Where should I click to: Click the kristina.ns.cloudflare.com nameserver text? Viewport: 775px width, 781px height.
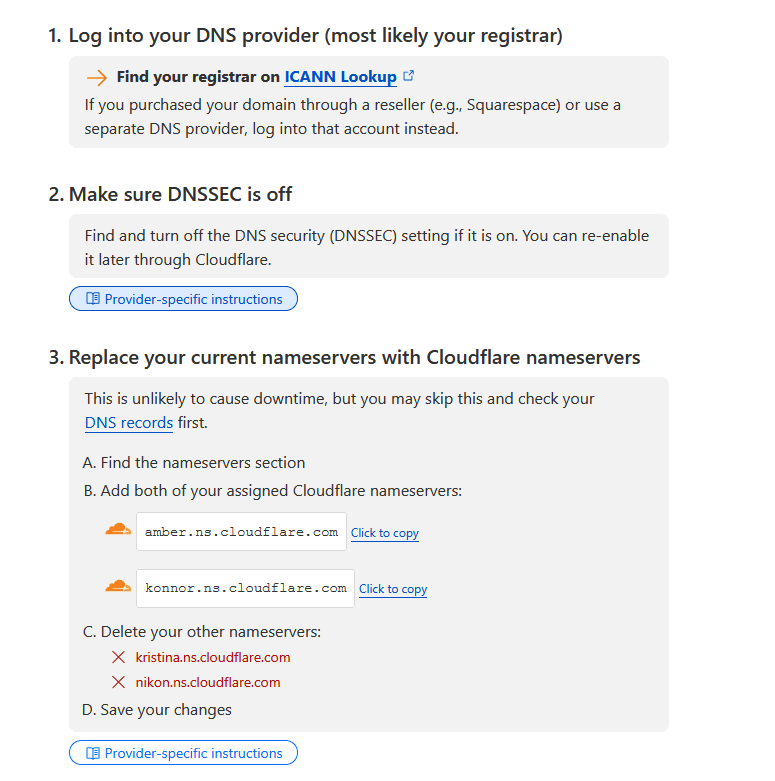(x=213, y=658)
